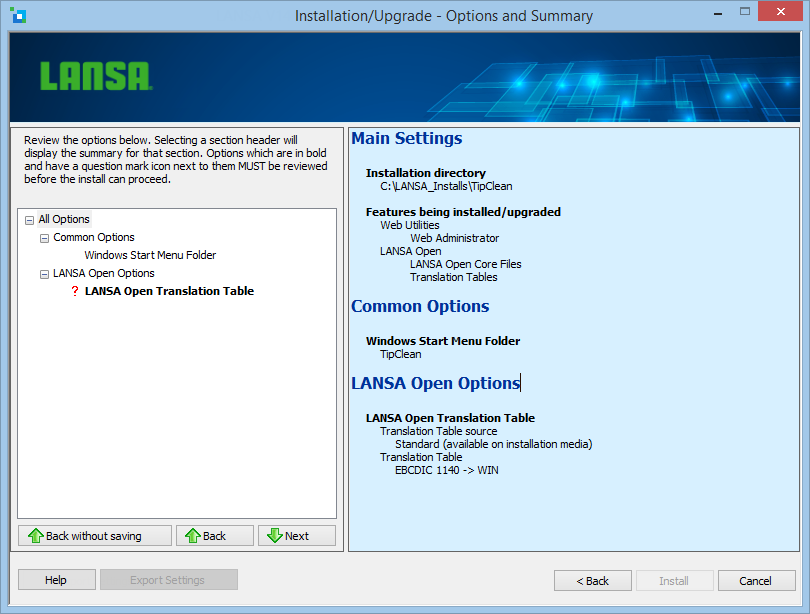This screenshot has height=614, width=810.
Task: Click 'EBCDIC 1140 -> WIN' value
Action: pyautogui.click(x=447, y=470)
